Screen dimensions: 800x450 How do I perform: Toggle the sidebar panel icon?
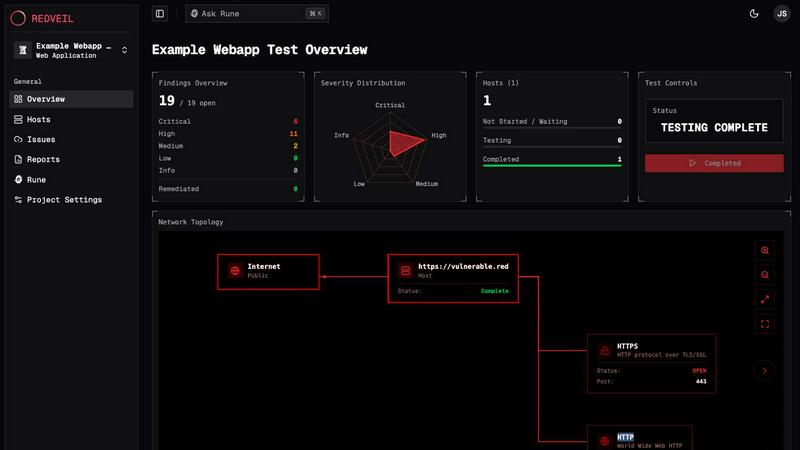click(x=160, y=14)
